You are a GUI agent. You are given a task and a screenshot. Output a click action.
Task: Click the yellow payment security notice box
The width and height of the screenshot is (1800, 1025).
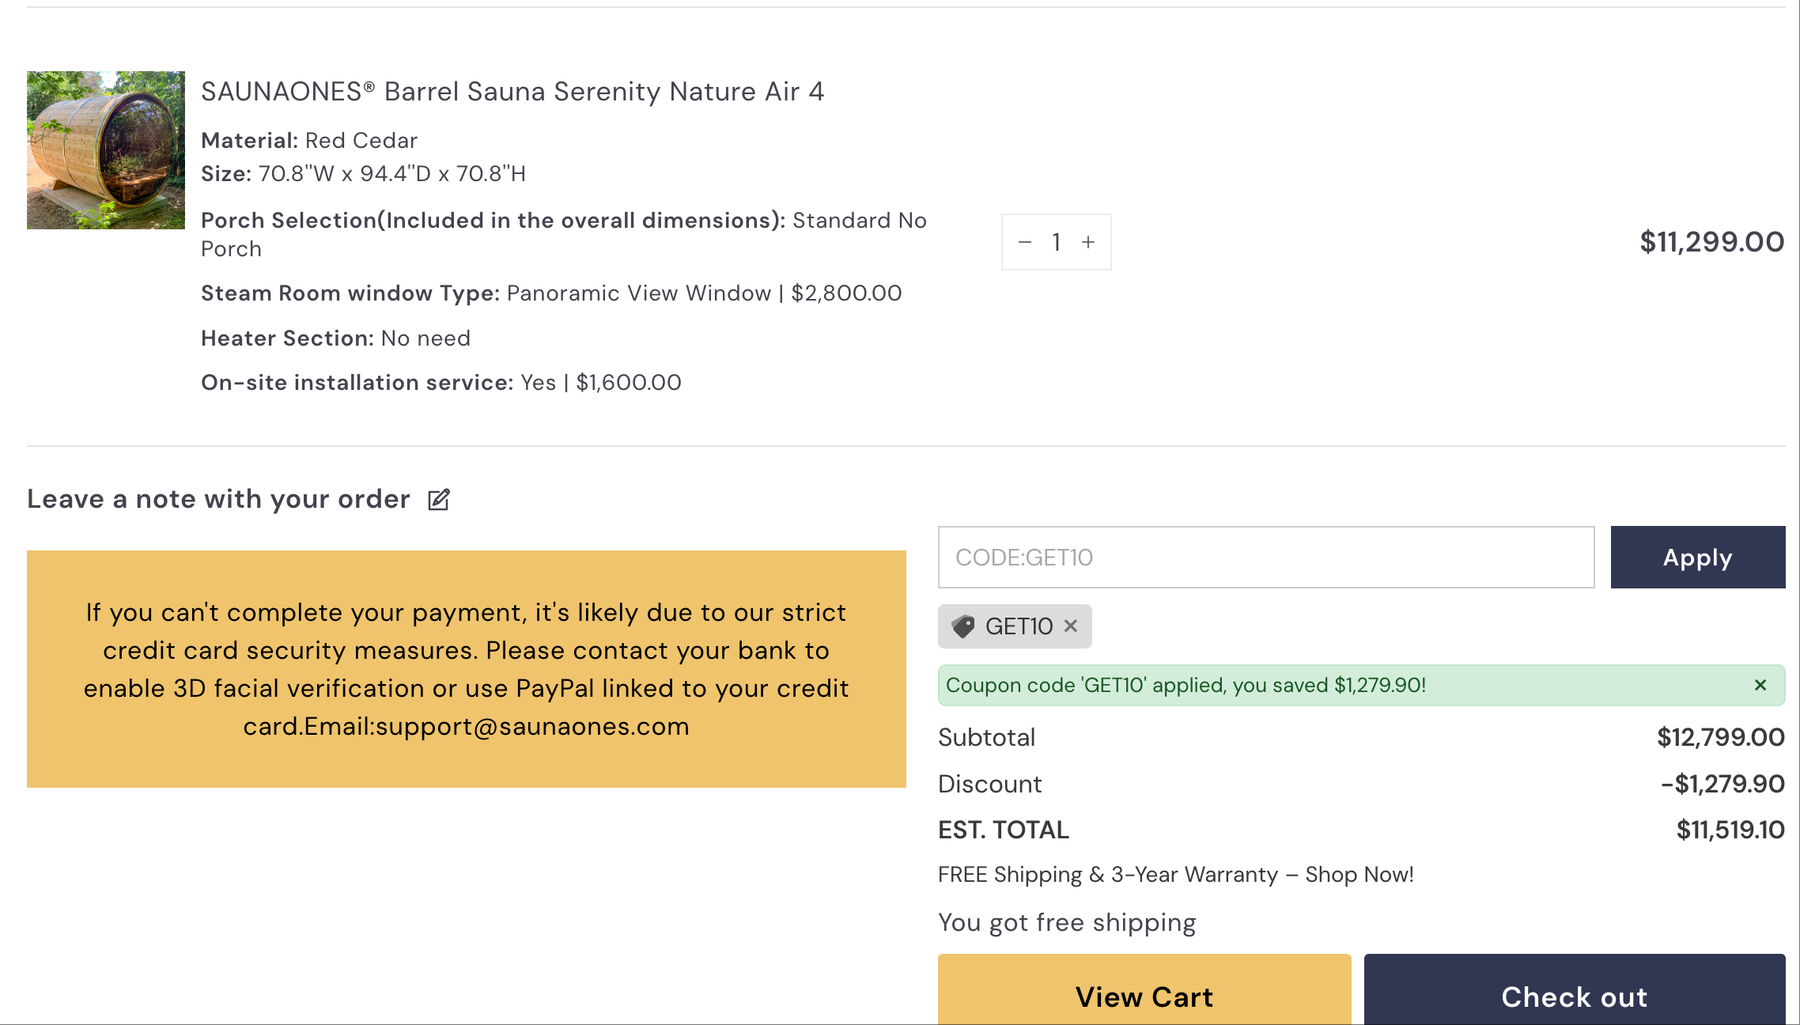[x=466, y=669]
